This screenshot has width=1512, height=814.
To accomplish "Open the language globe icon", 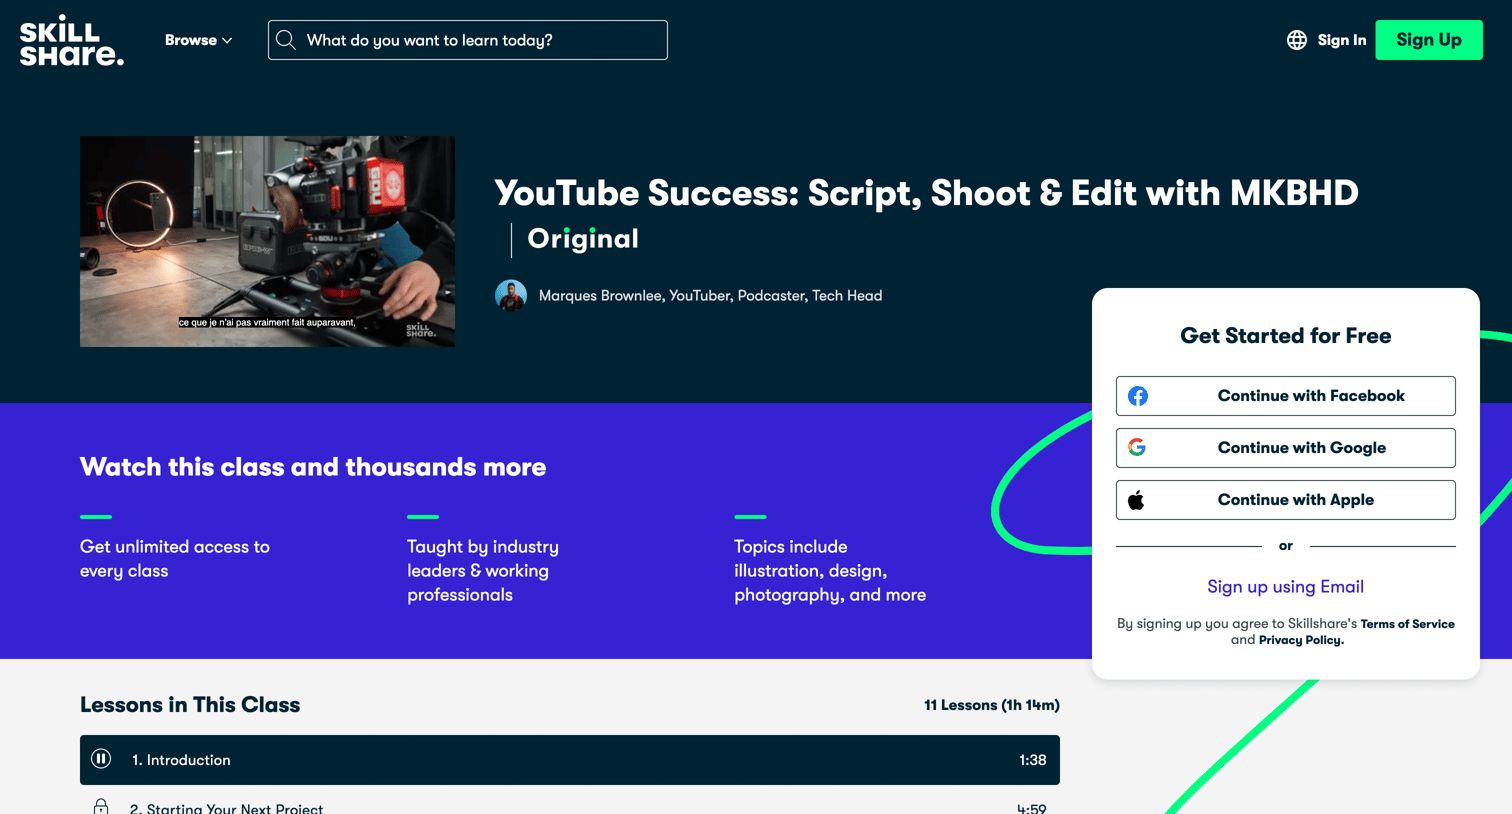I will tap(1297, 40).
